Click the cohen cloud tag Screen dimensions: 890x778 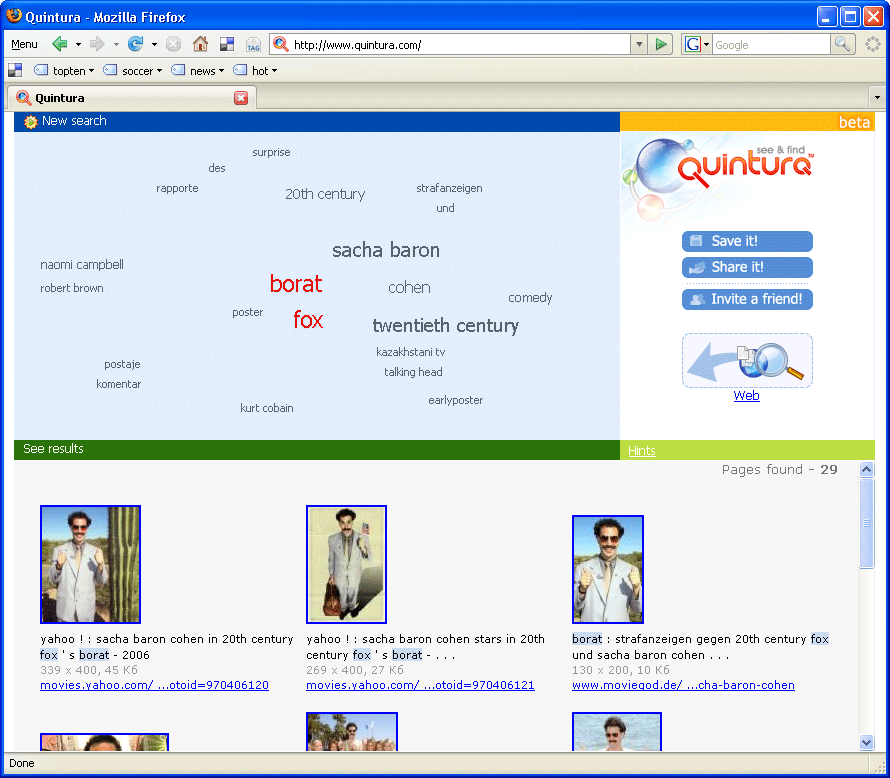(x=409, y=288)
